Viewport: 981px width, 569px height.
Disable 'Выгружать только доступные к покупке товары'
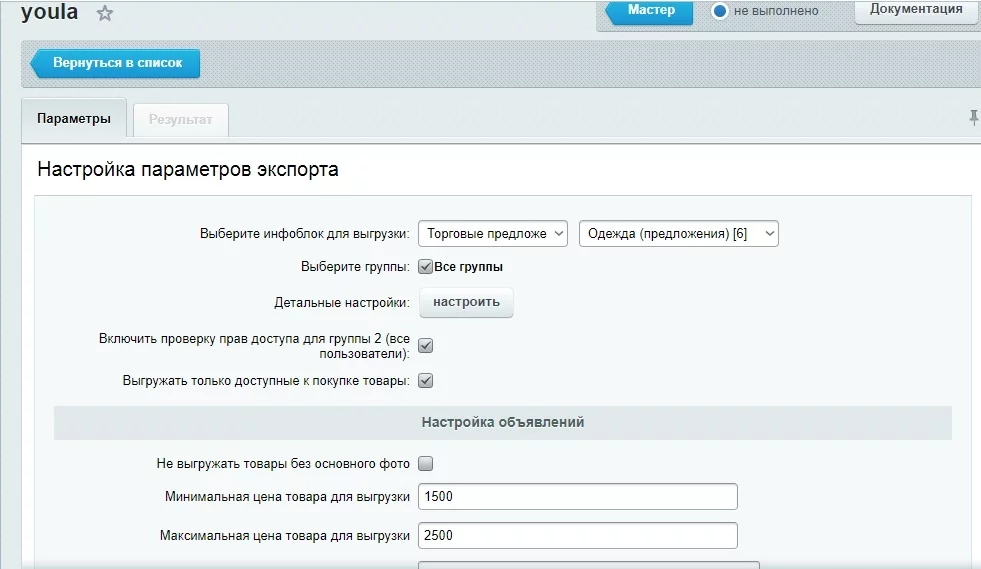[425, 381]
